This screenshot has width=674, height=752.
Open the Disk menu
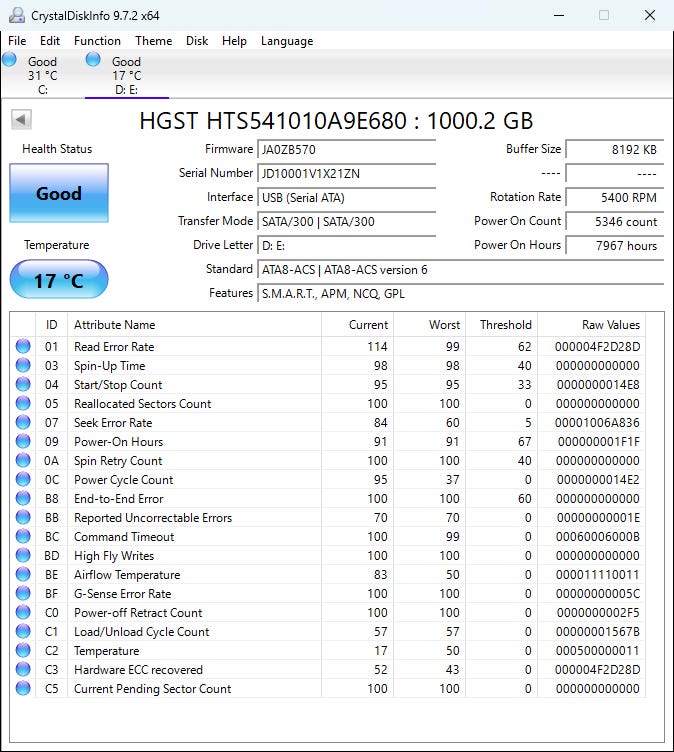pyautogui.click(x=197, y=41)
